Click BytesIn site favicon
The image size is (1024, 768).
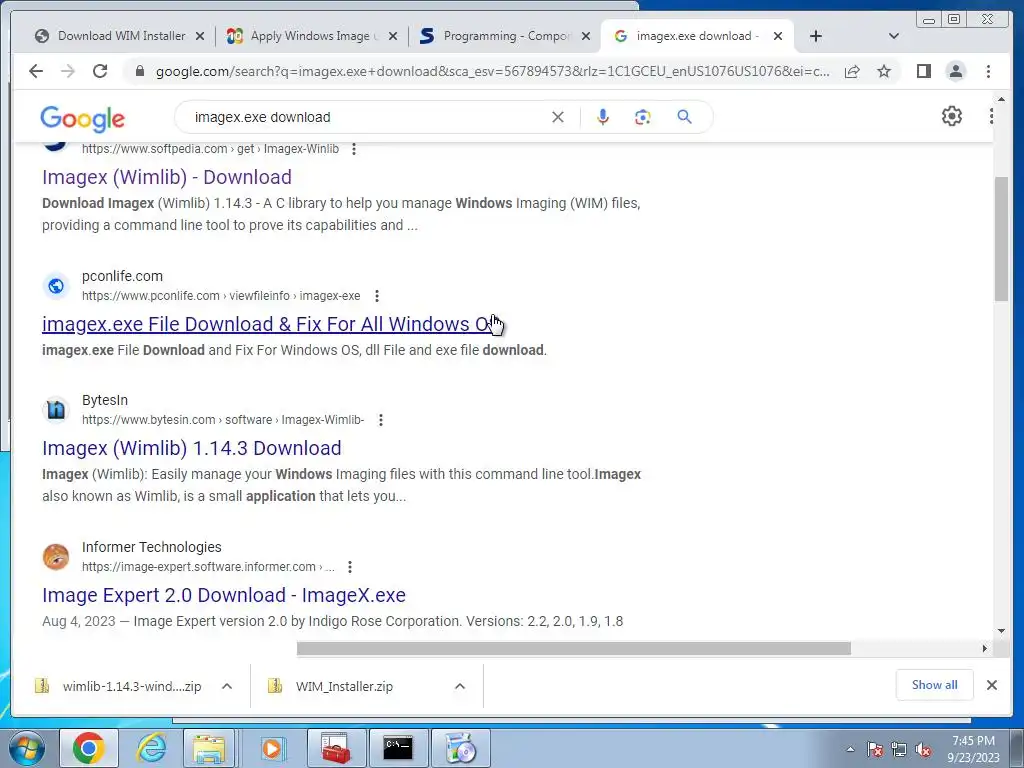pos(56,410)
